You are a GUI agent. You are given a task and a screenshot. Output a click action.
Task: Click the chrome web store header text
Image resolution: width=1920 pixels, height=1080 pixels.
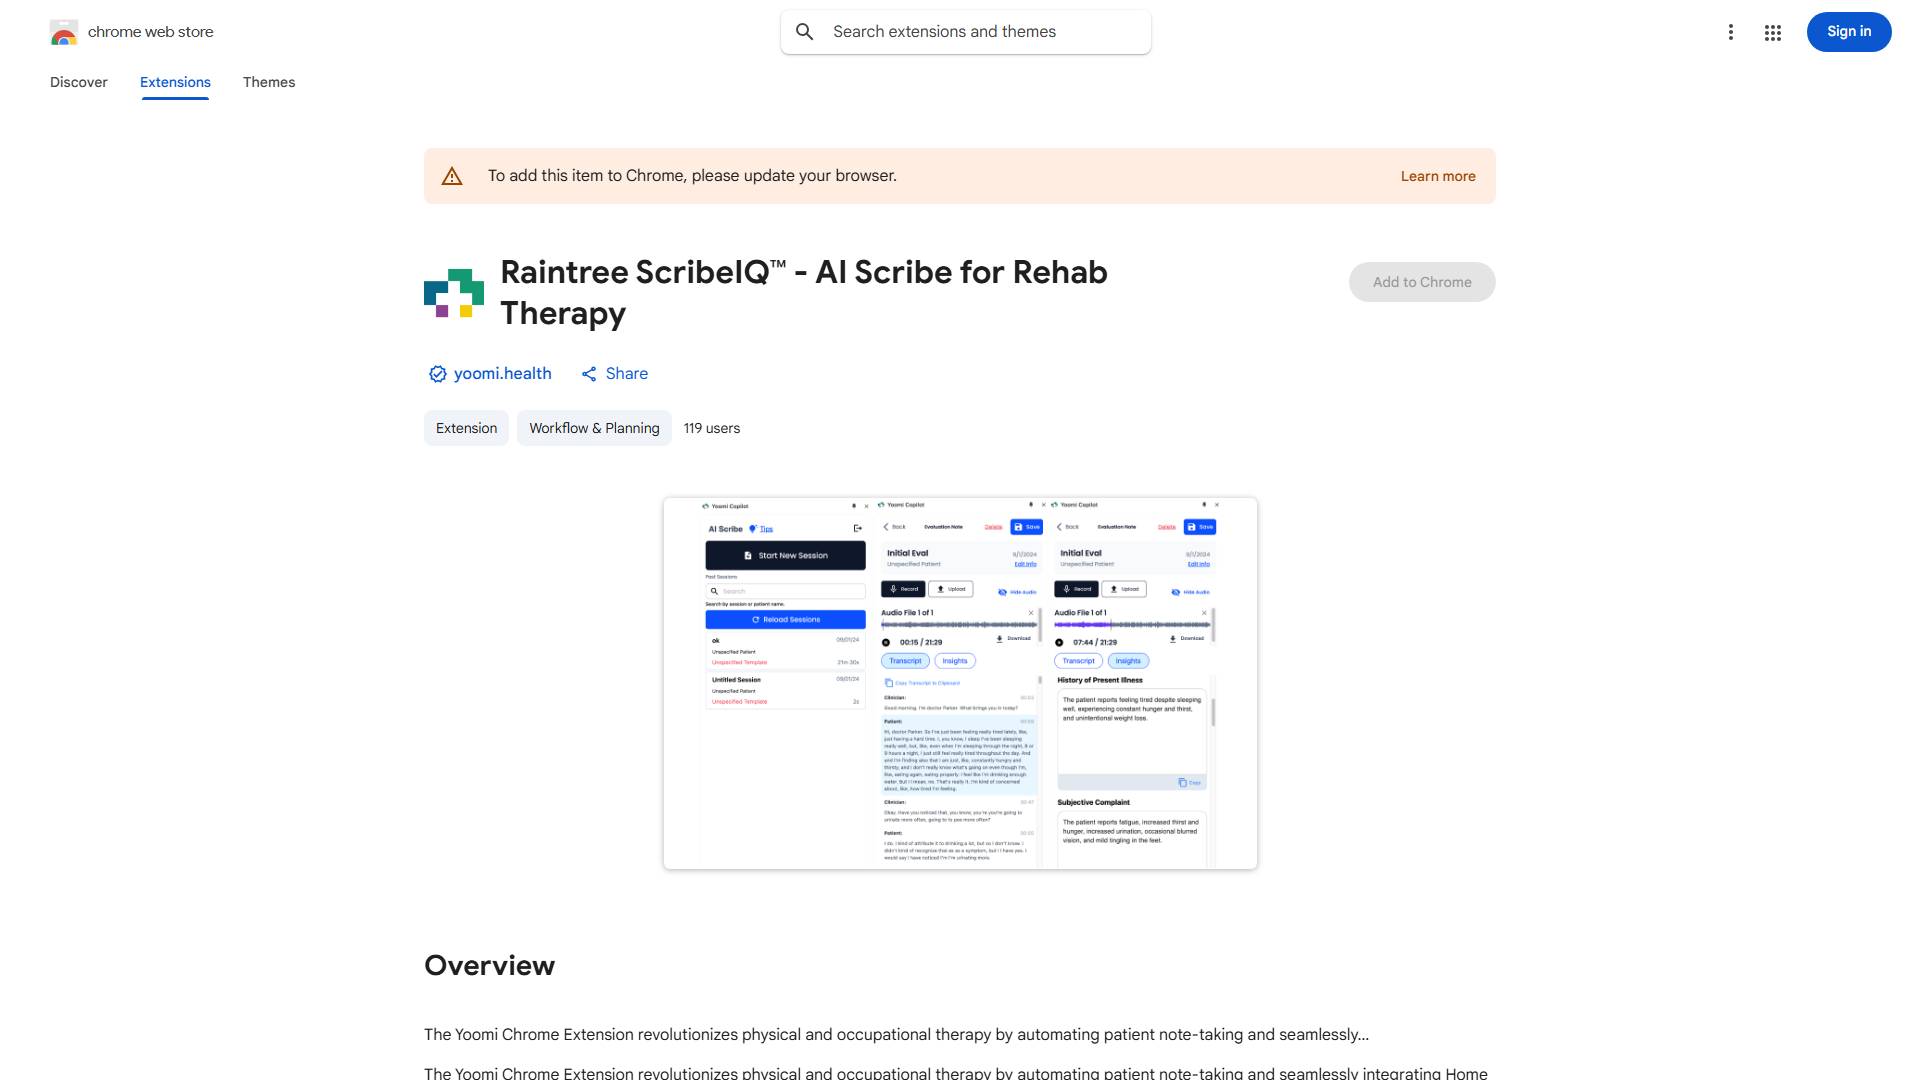click(150, 31)
